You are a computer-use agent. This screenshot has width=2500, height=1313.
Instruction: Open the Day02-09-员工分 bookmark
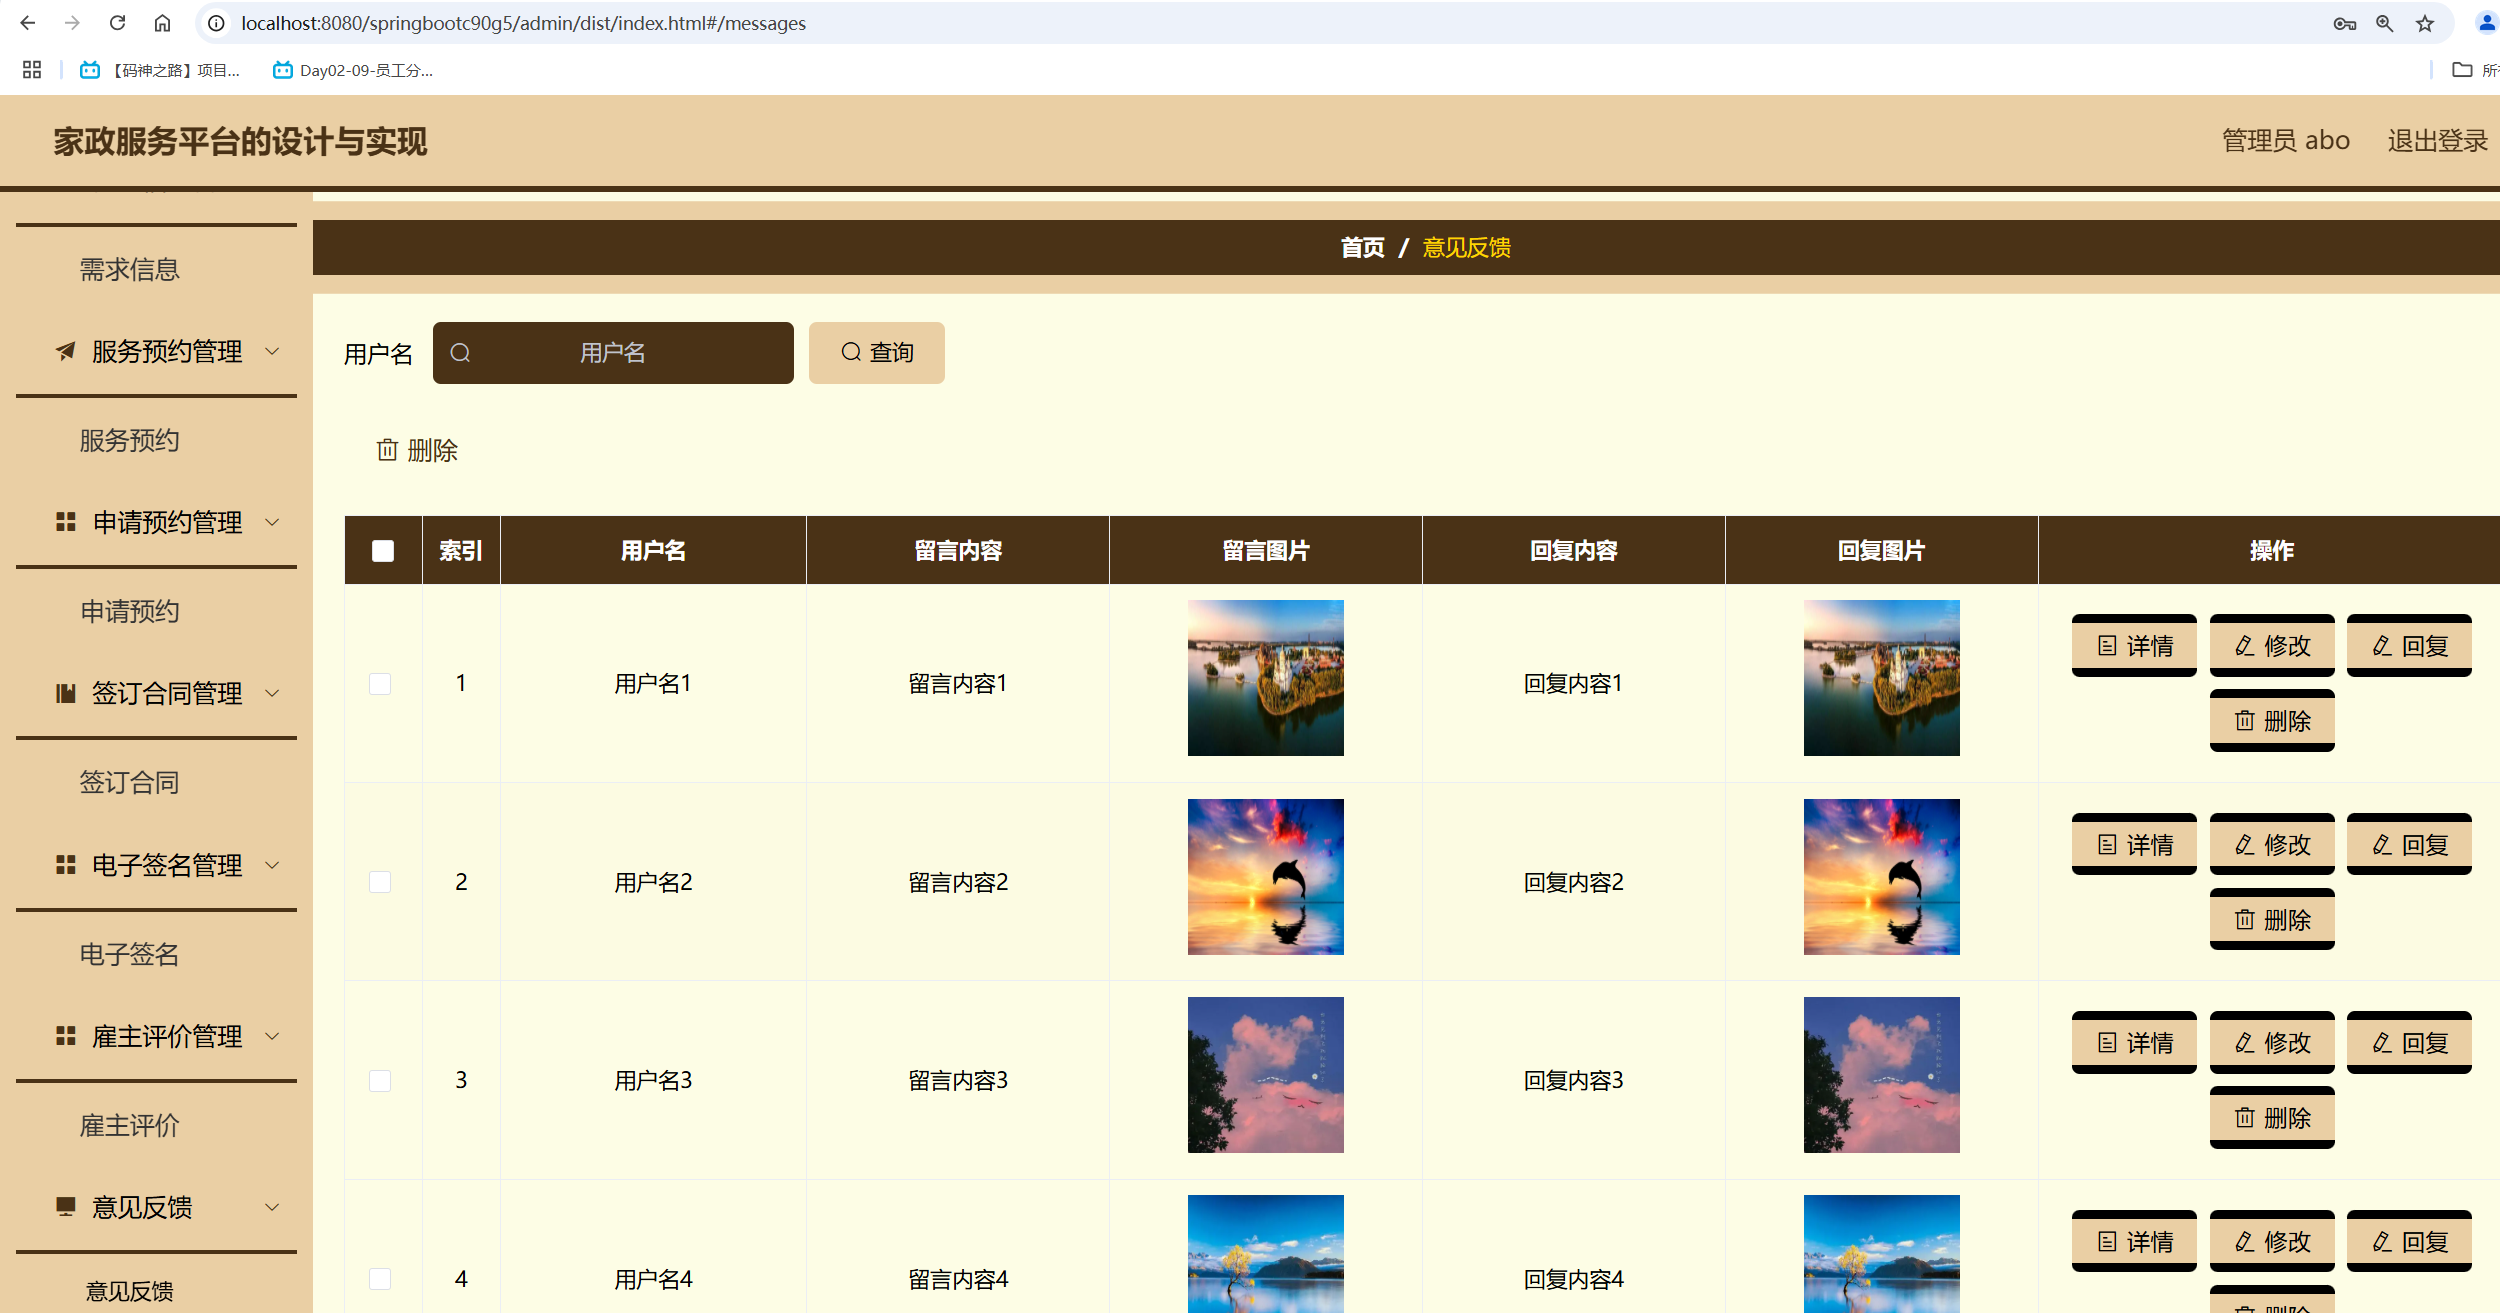click(353, 70)
